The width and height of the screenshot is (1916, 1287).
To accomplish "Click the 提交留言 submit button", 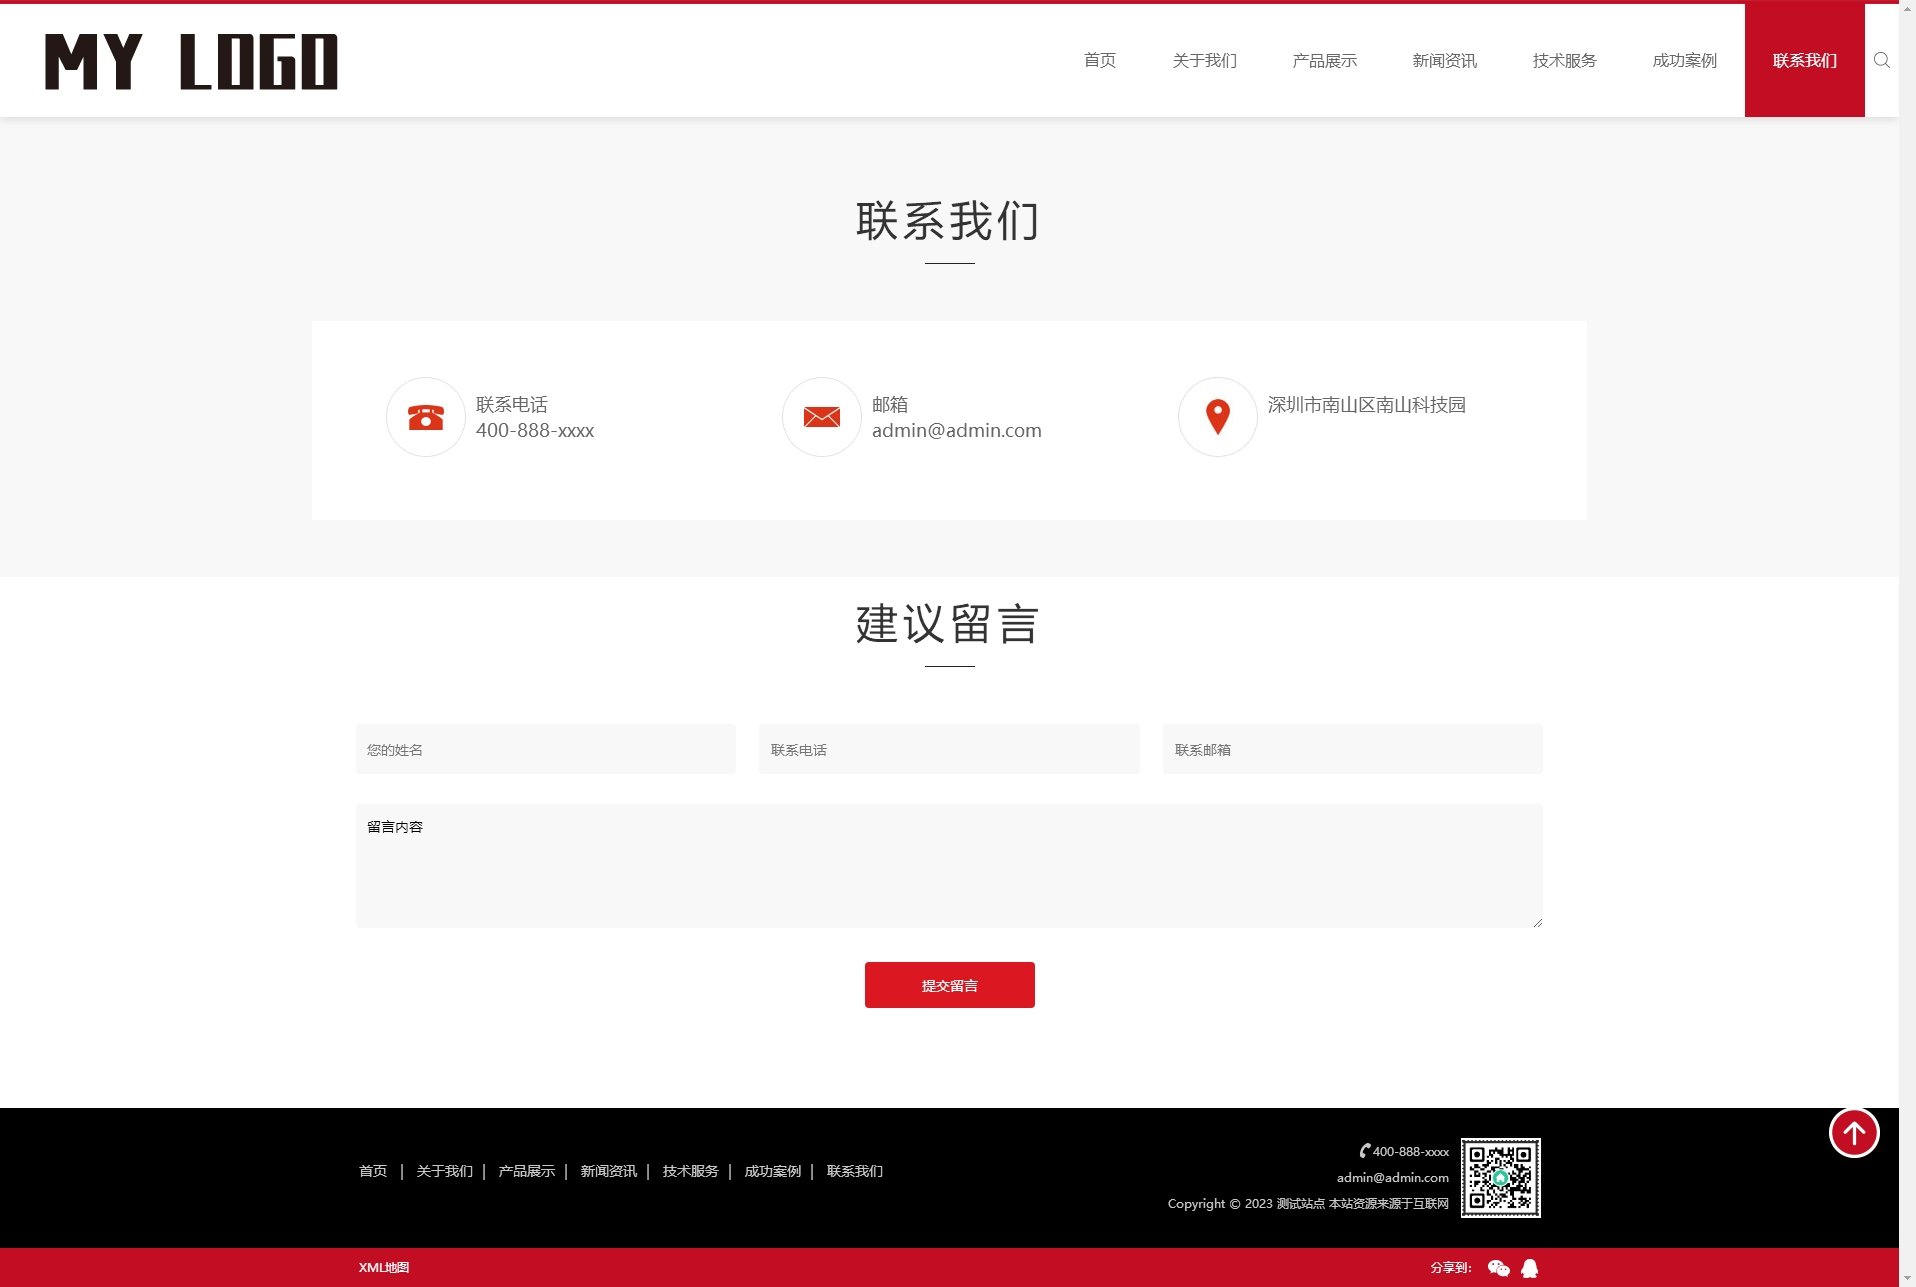I will pos(949,984).
